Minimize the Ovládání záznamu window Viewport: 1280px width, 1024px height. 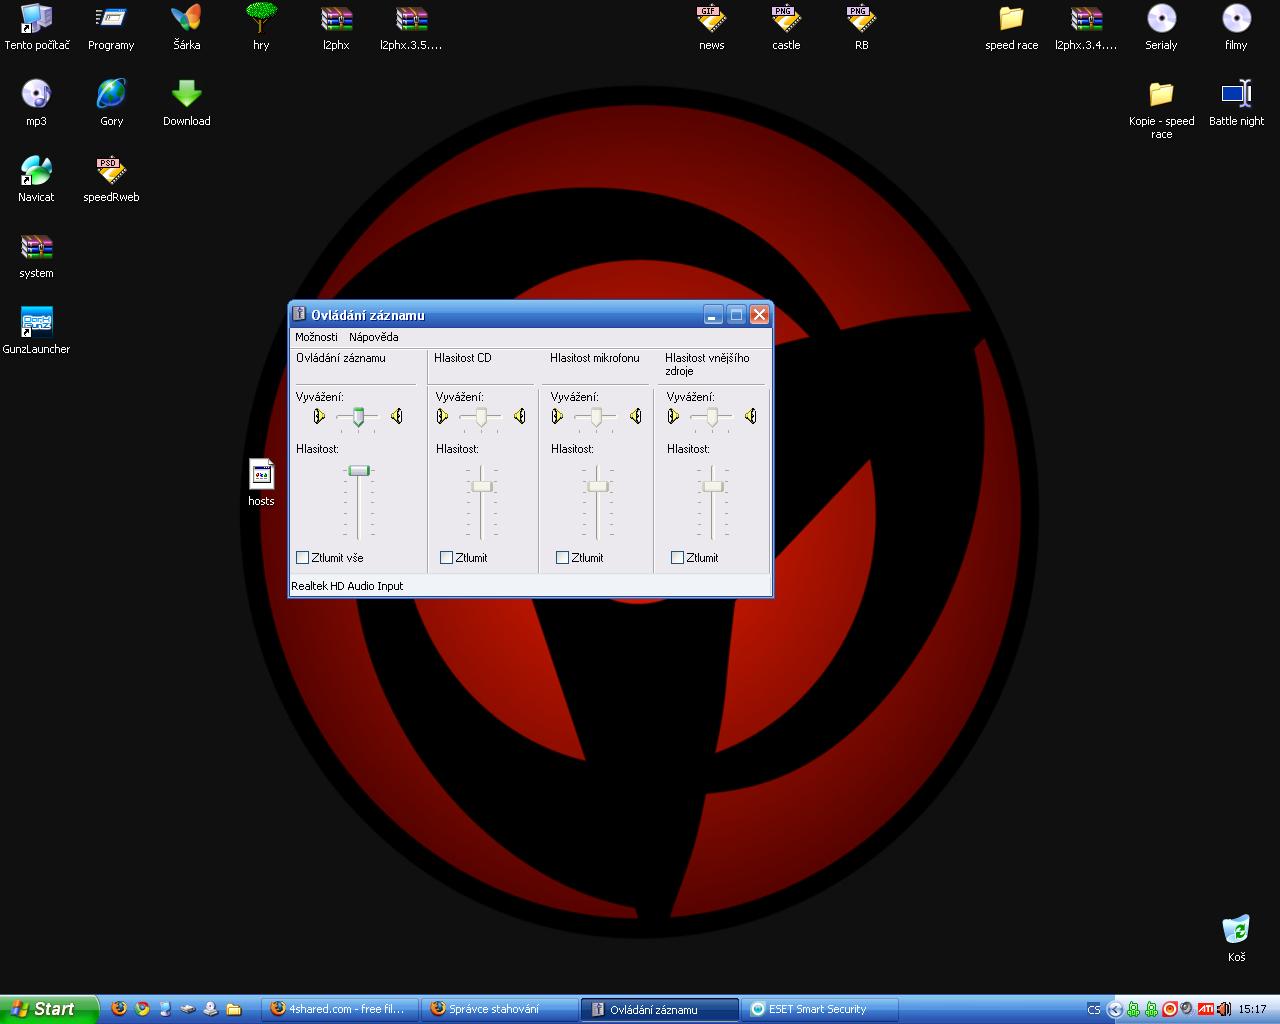(x=713, y=315)
